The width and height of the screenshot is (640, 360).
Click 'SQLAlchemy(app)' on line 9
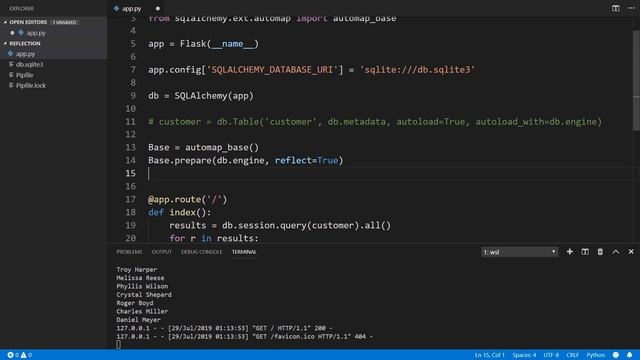(x=214, y=96)
